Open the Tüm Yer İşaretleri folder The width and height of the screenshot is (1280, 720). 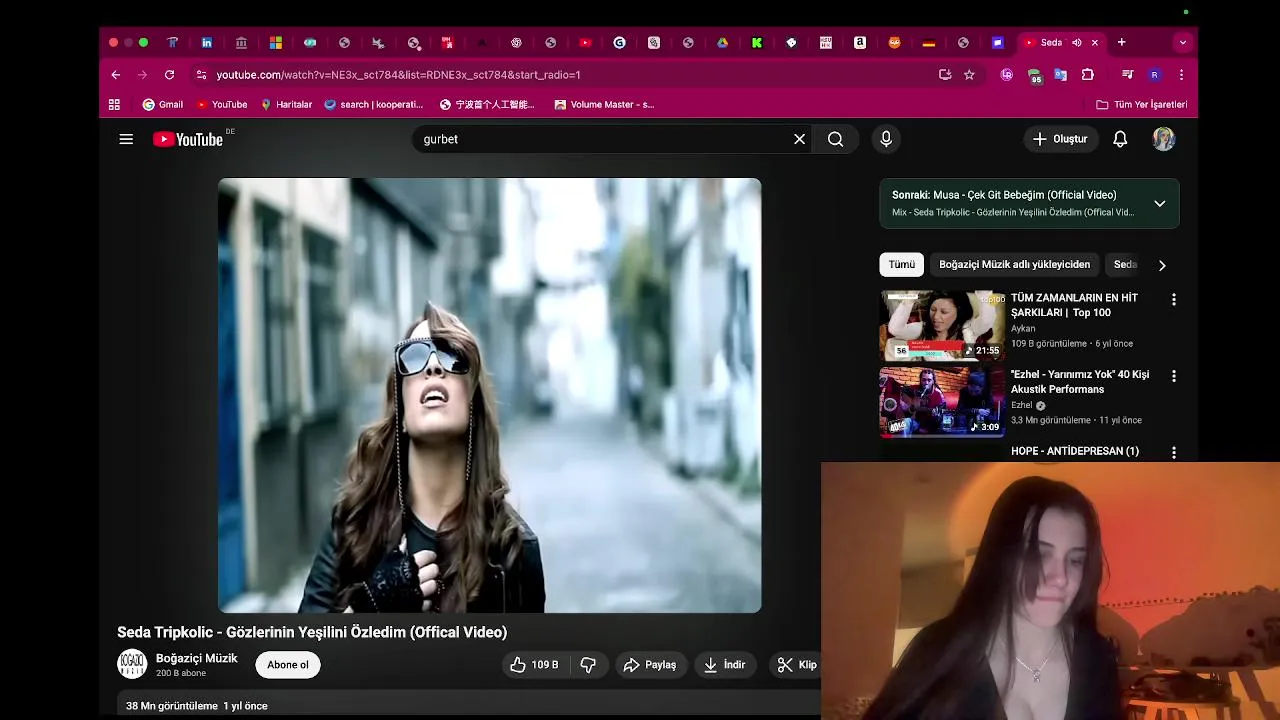coord(1142,104)
